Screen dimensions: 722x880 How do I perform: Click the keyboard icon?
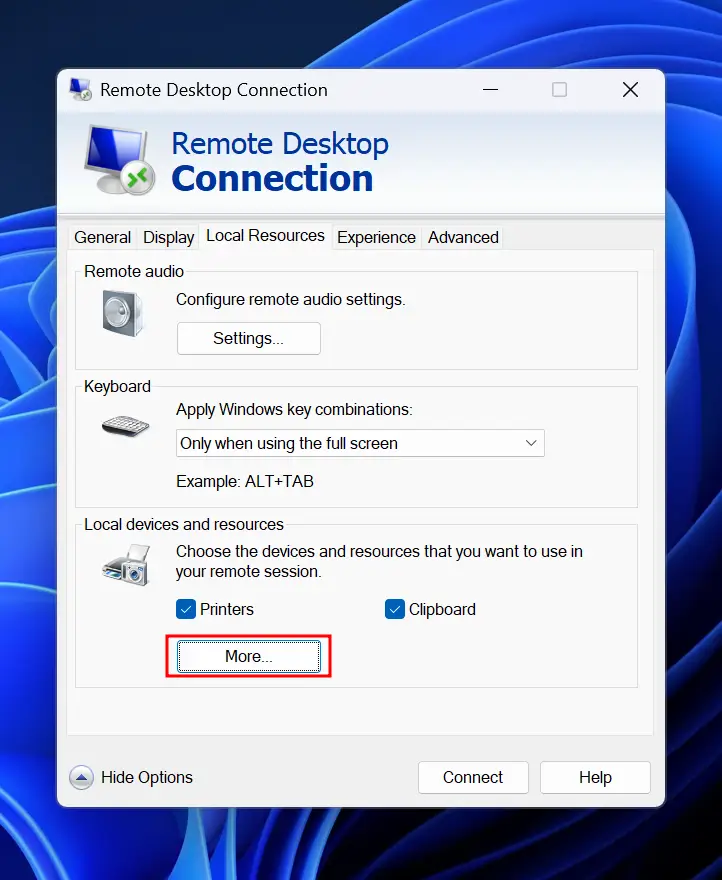(125, 426)
